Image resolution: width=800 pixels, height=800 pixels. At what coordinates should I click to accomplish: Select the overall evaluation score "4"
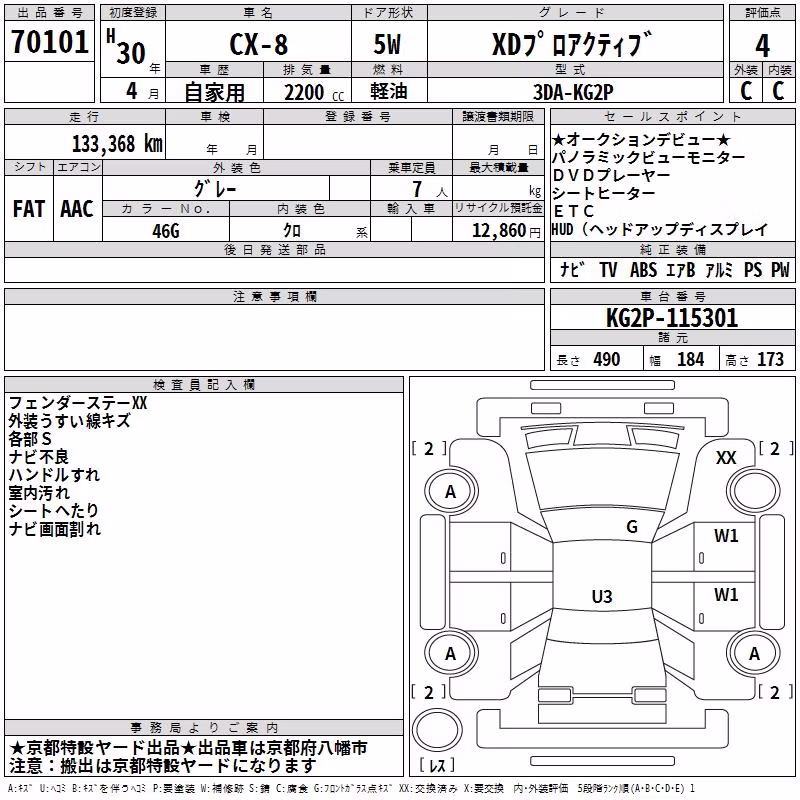pyautogui.click(x=762, y=45)
